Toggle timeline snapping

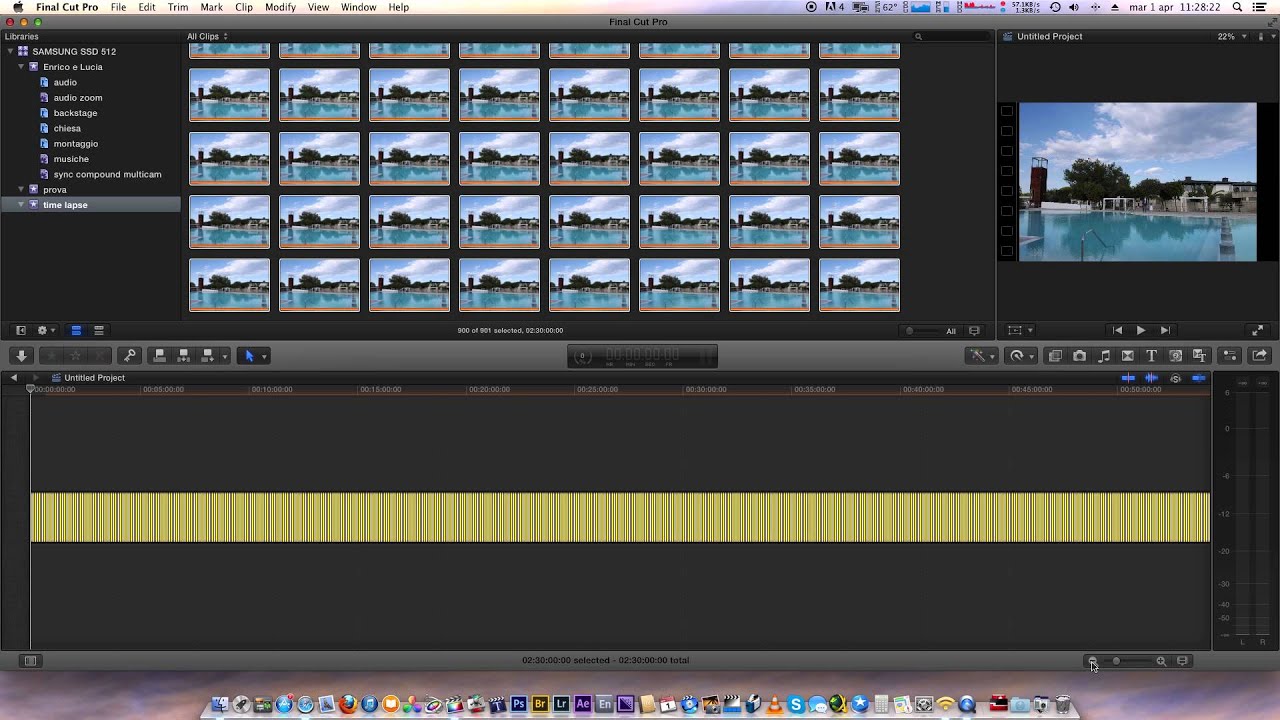pyautogui.click(x=1198, y=378)
